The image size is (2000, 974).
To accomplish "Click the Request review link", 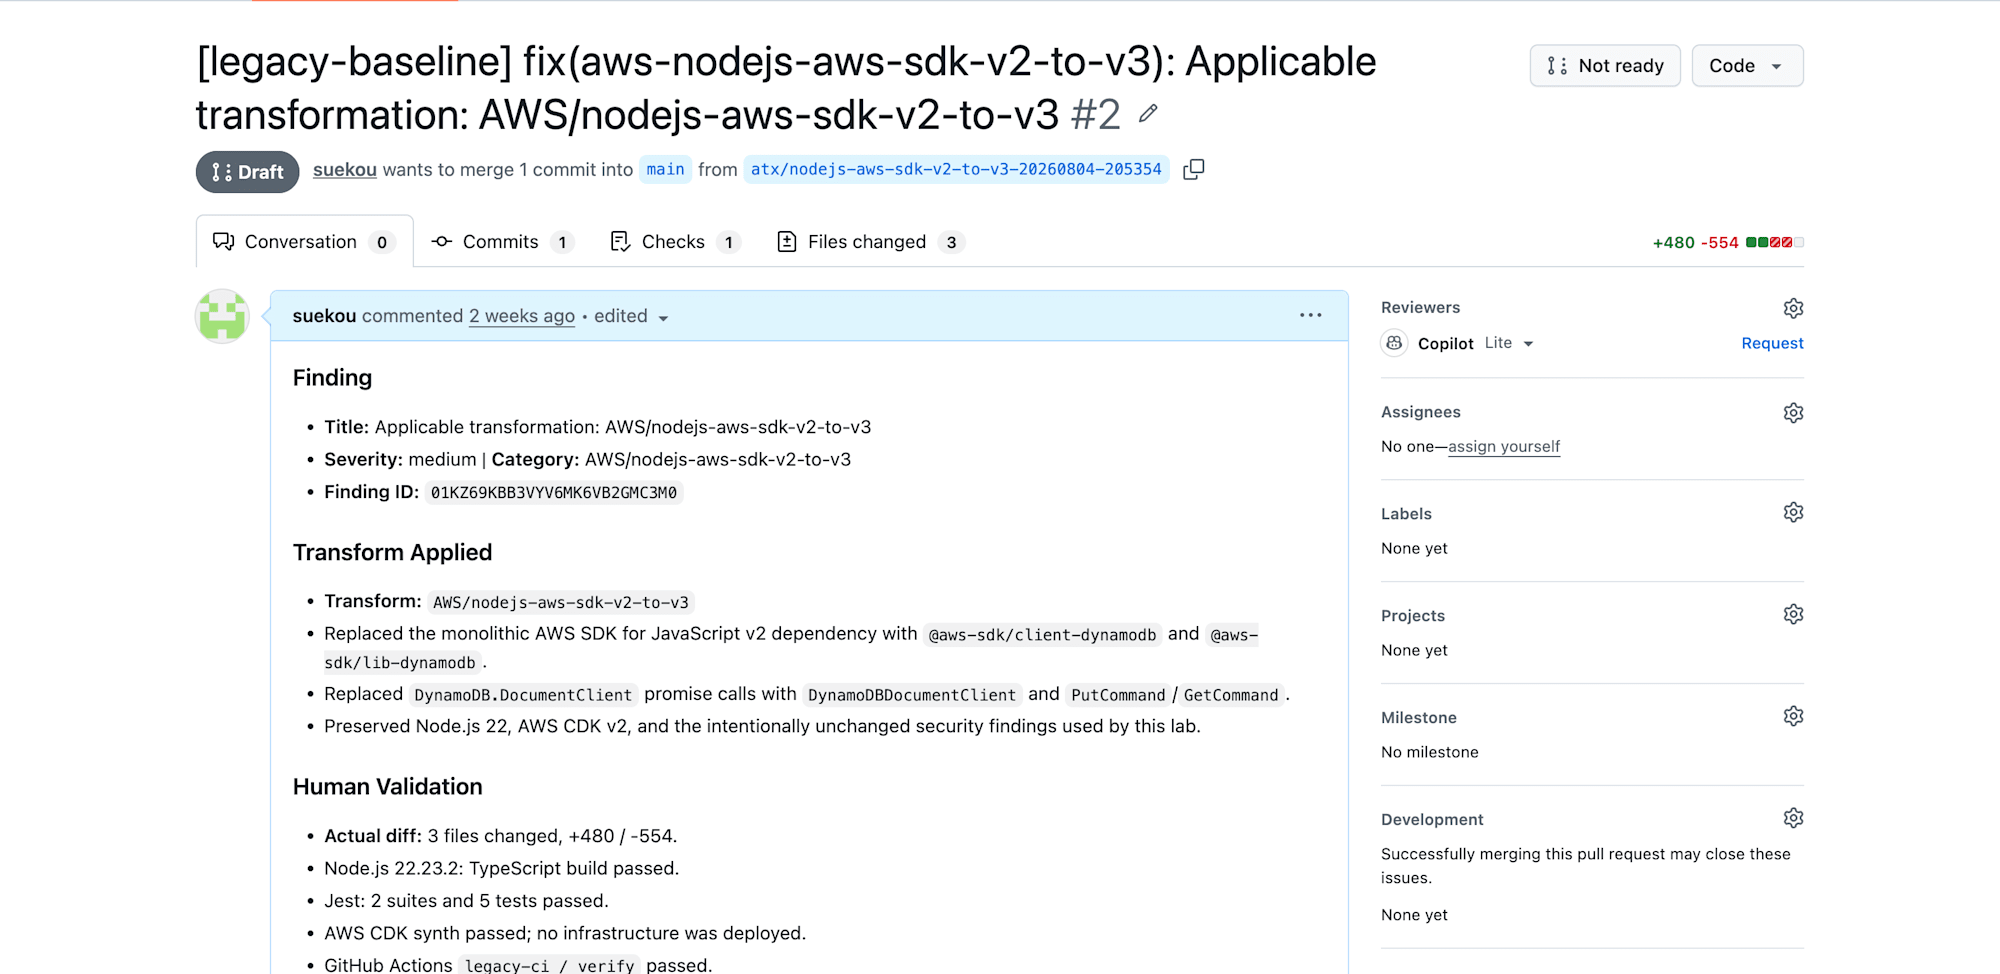I will pyautogui.click(x=1772, y=343).
